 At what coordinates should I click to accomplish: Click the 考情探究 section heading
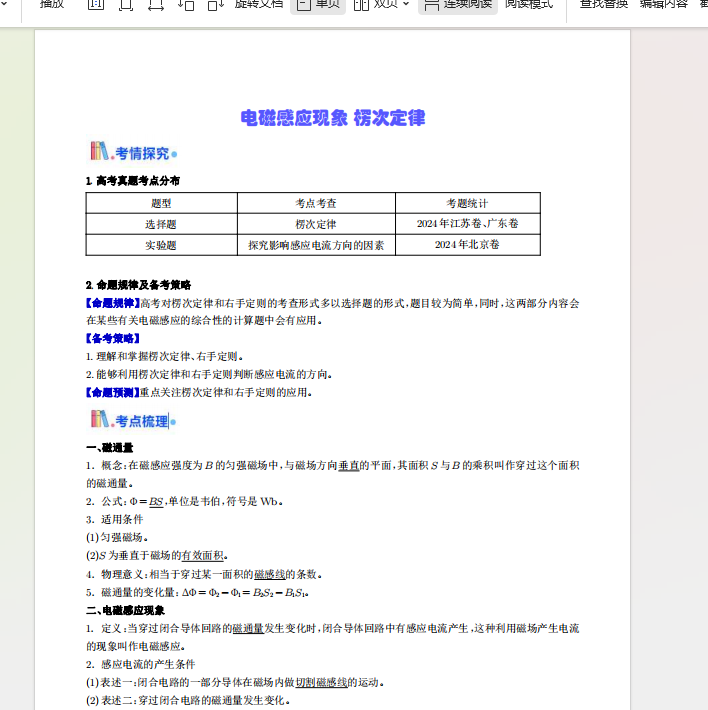point(142,154)
